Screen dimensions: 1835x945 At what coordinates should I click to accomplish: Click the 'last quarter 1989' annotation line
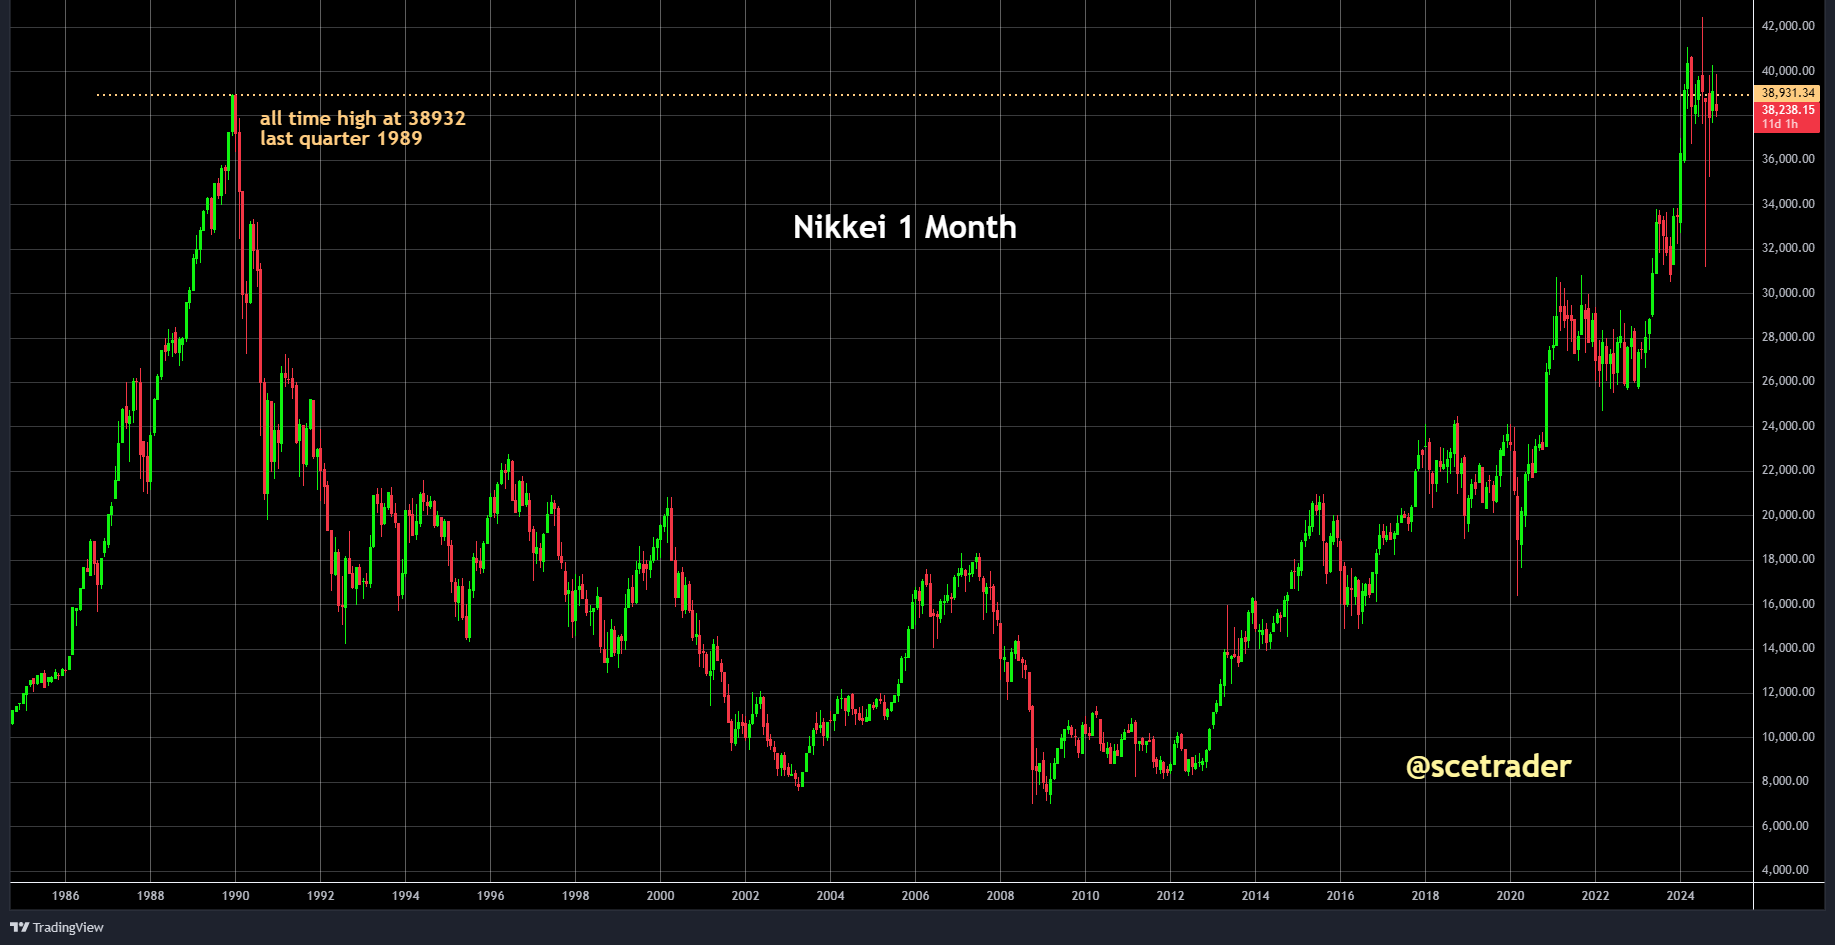[x=341, y=138]
